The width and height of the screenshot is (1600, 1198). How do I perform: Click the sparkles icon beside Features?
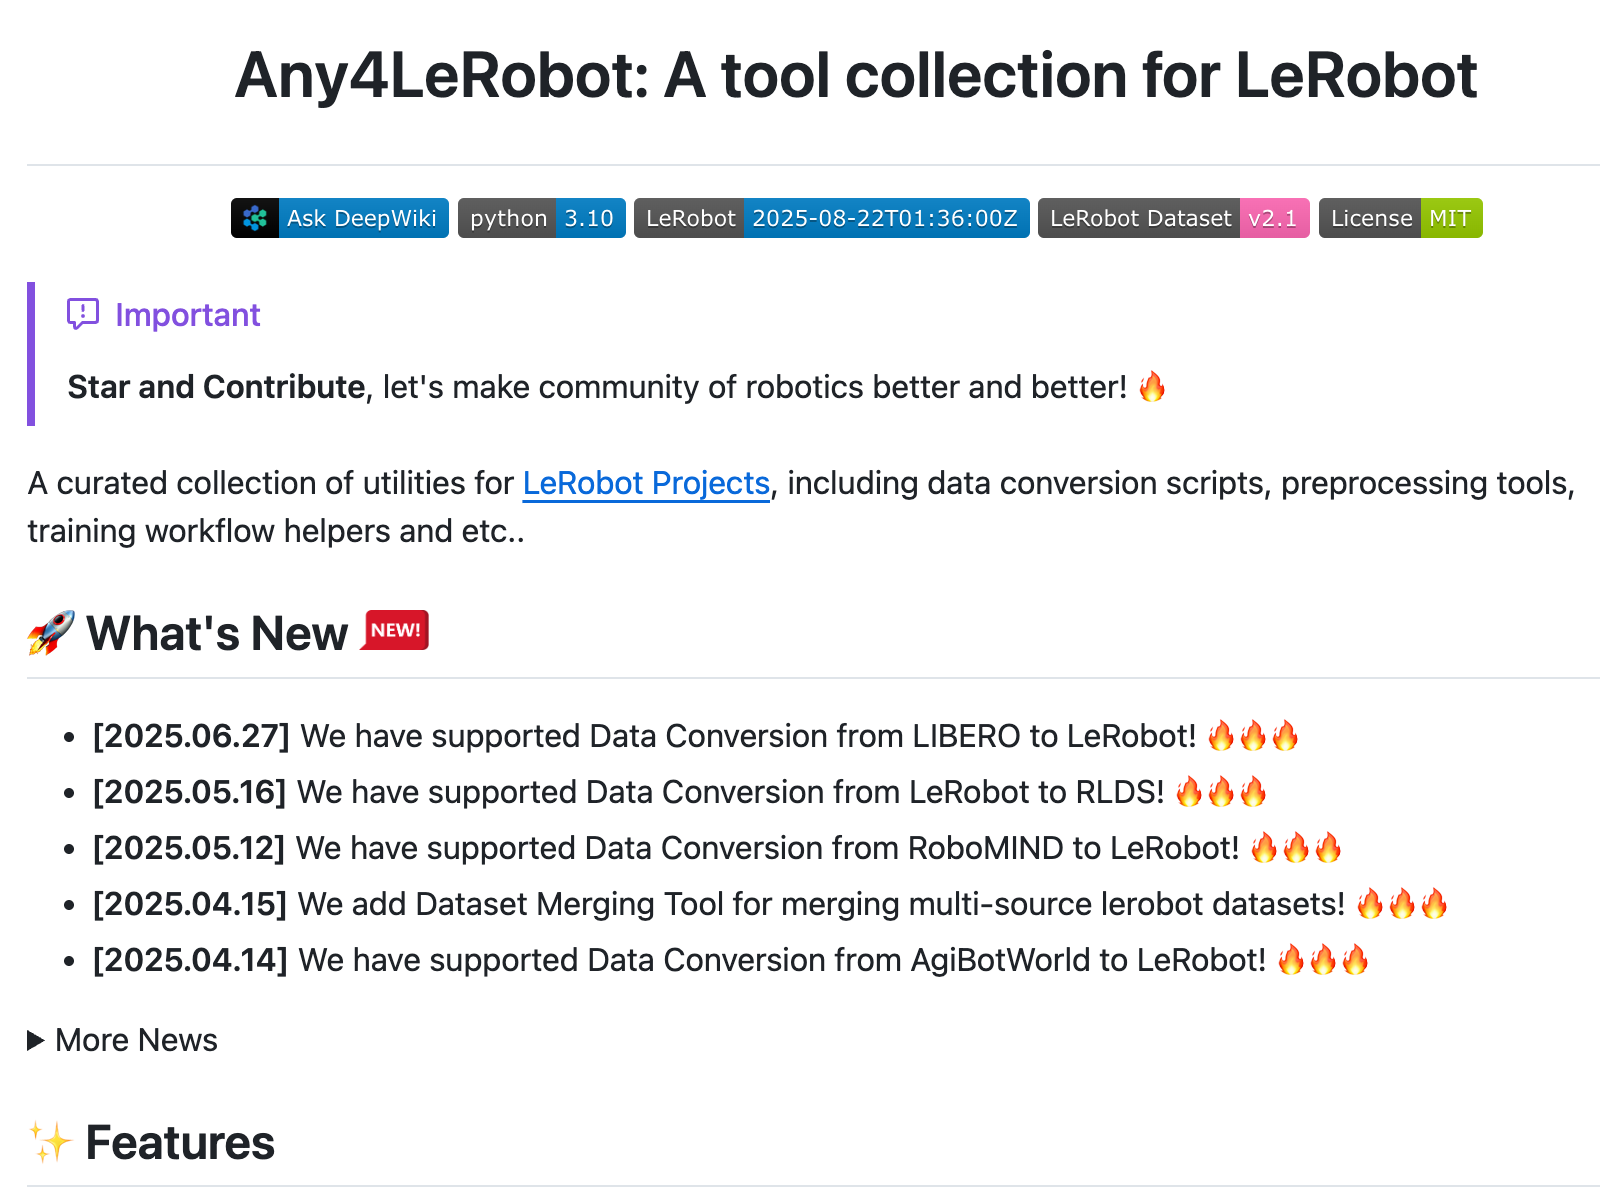point(50,1142)
